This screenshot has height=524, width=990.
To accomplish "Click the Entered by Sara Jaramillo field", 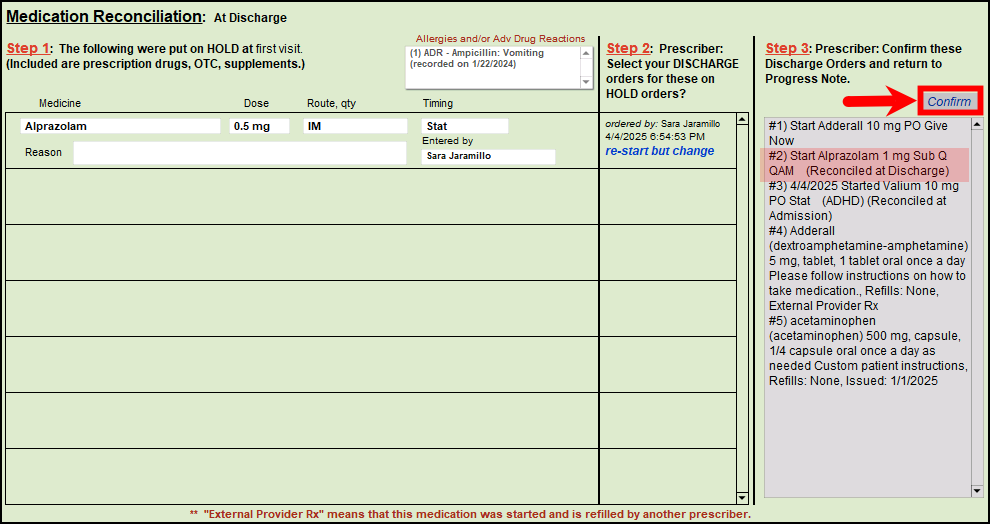I will [x=488, y=157].
